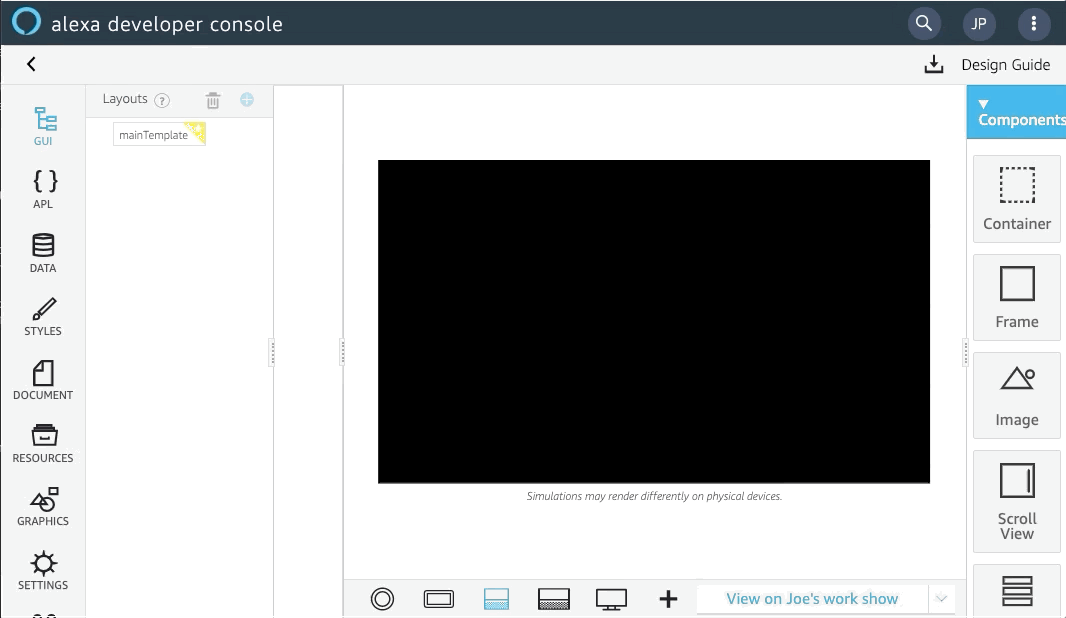
Task: Go to the DOCUMENT section
Action: click(43, 380)
